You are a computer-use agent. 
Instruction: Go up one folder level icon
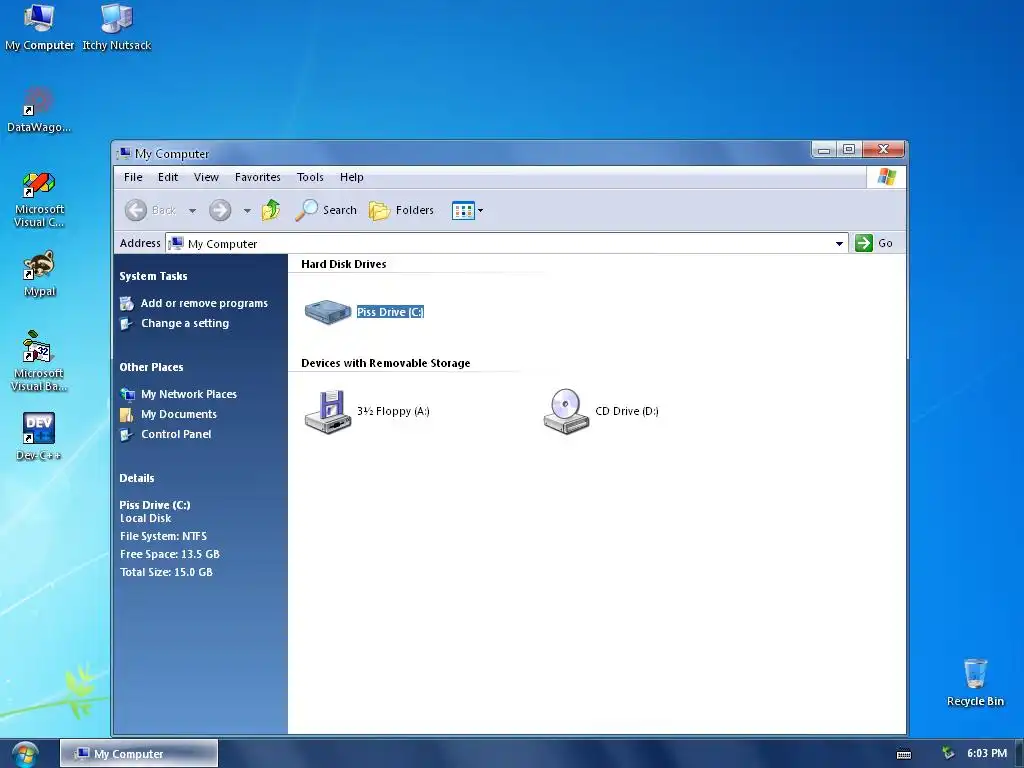tap(271, 210)
